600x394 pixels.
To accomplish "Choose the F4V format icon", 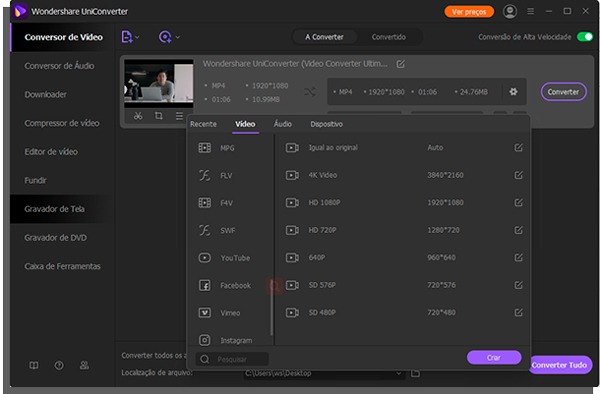I will pyautogui.click(x=204, y=203).
